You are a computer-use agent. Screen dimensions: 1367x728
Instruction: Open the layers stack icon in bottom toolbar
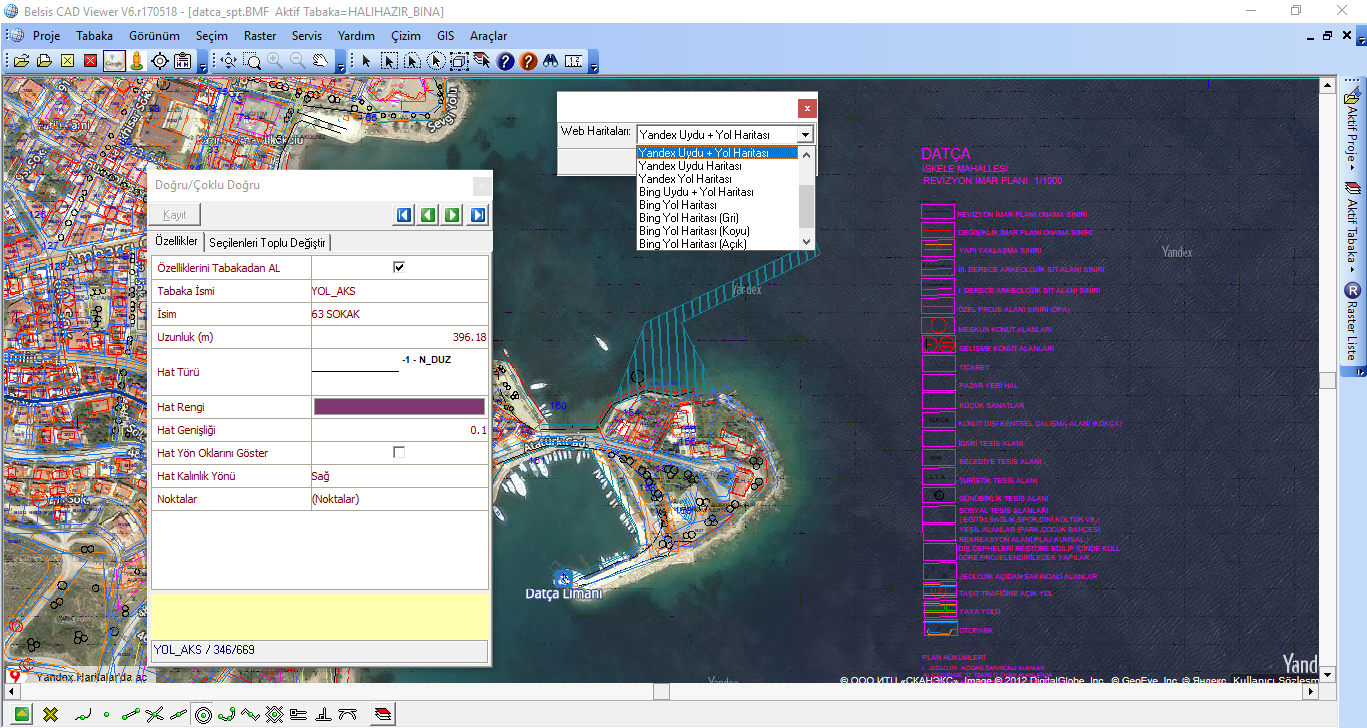click(384, 714)
